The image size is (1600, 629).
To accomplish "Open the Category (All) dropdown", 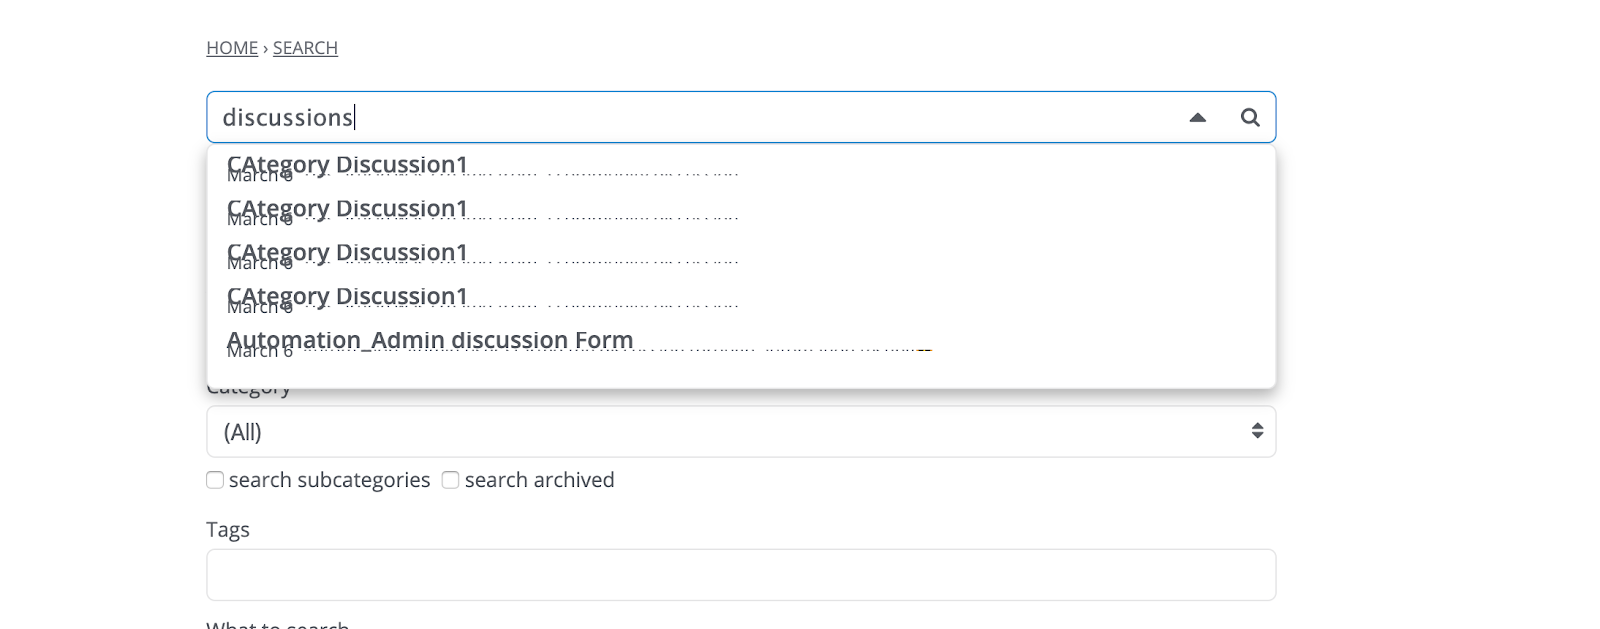I will pyautogui.click(x=740, y=431).
